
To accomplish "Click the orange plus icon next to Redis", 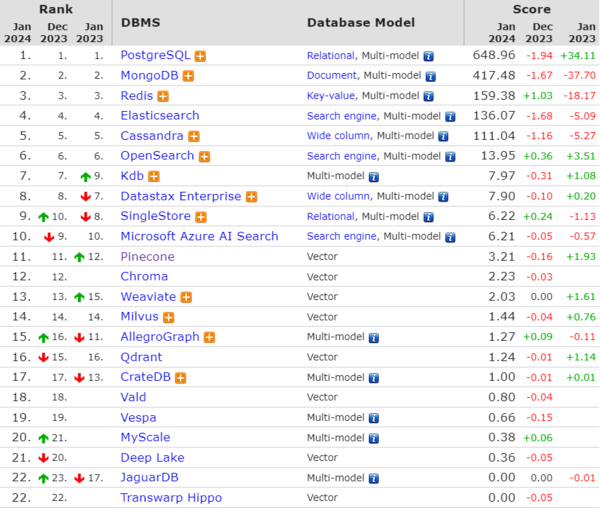I will click(163, 96).
